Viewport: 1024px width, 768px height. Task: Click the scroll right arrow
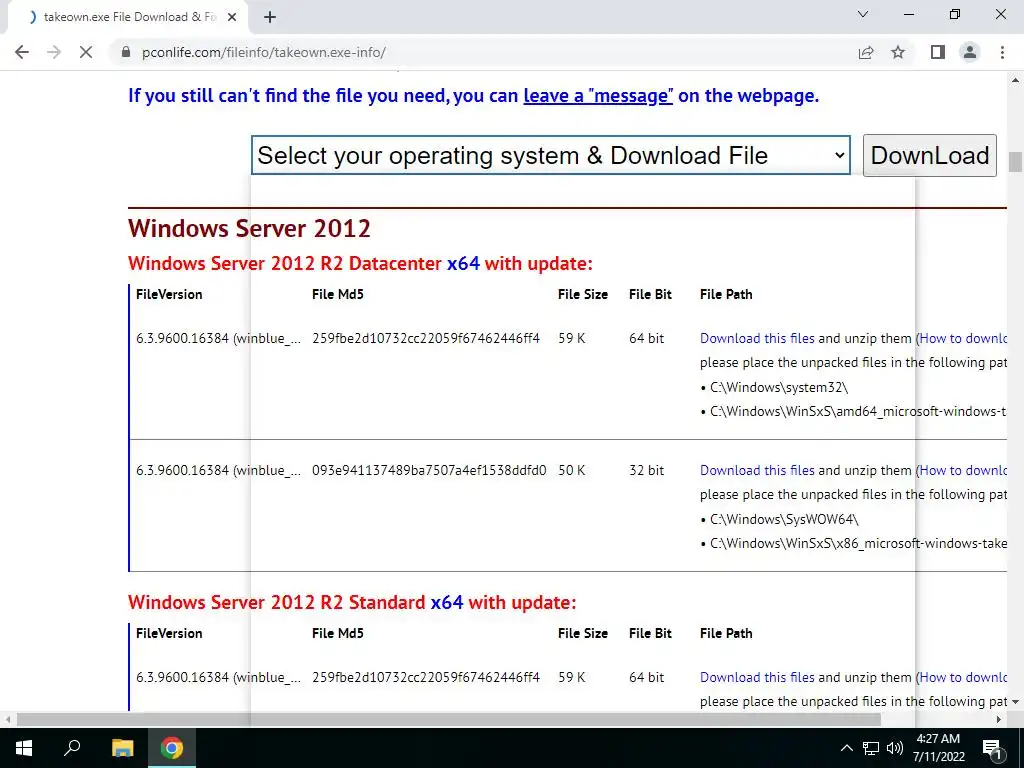[999, 719]
